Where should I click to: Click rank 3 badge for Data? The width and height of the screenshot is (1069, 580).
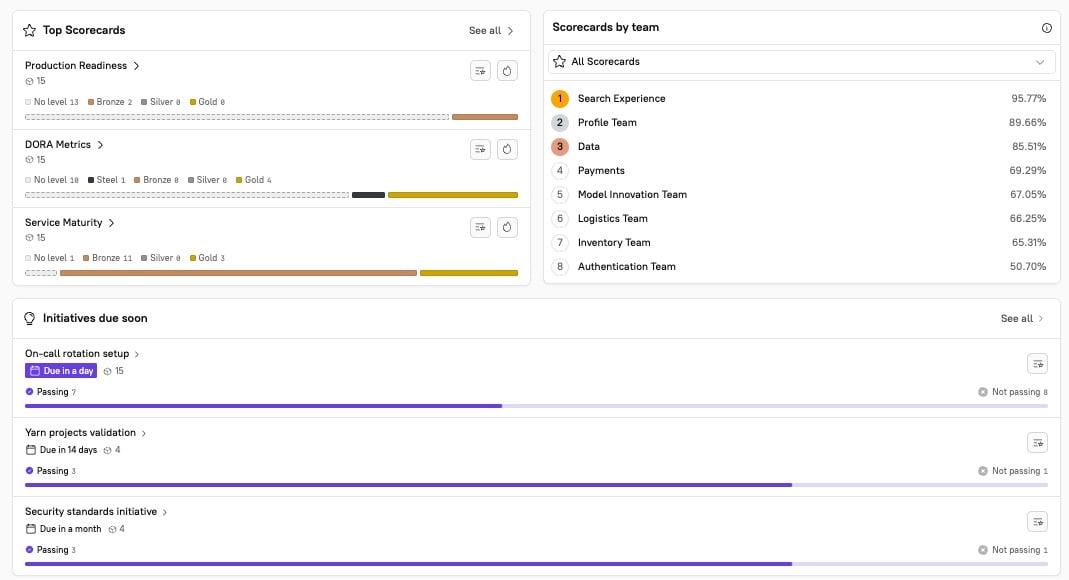coord(560,147)
